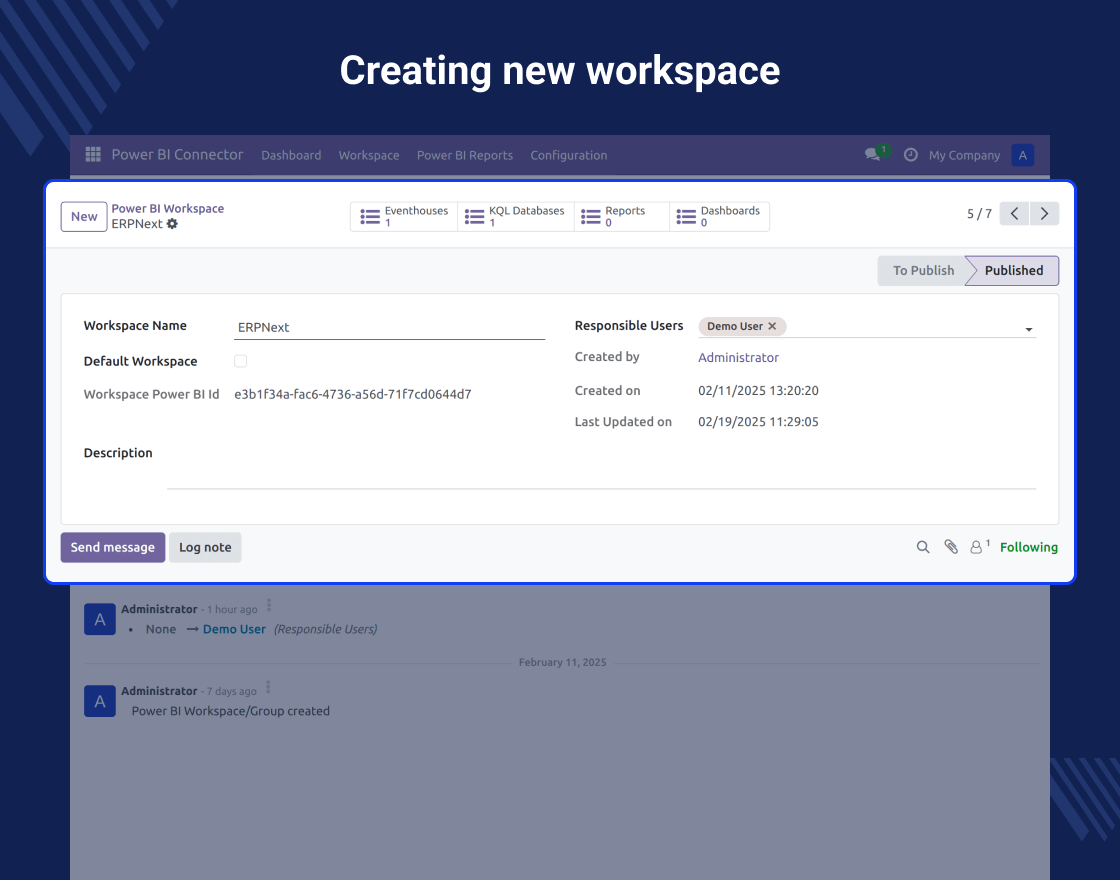This screenshot has width=1120, height=880.
Task: Set stage to To Publish in status bar
Action: tap(922, 270)
